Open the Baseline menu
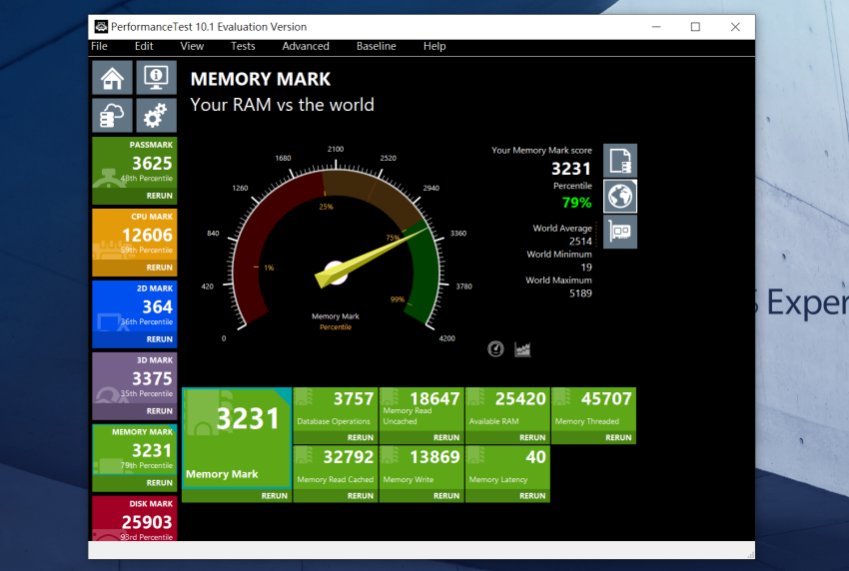Image resolution: width=849 pixels, height=571 pixels. (x=376, y=46)
